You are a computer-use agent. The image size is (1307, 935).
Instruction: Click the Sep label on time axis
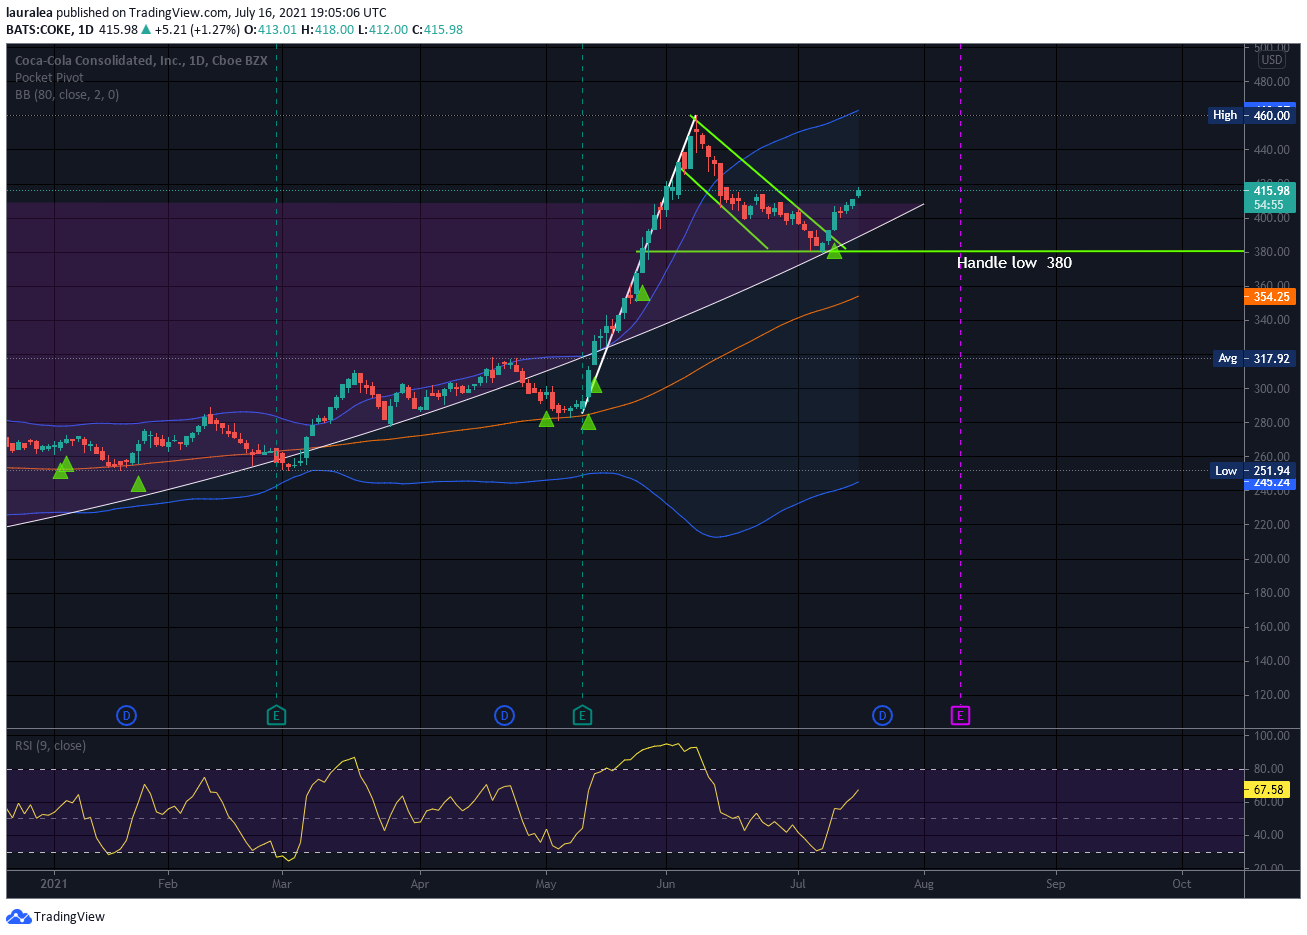pyautogui.click(x=1056, y=884)
